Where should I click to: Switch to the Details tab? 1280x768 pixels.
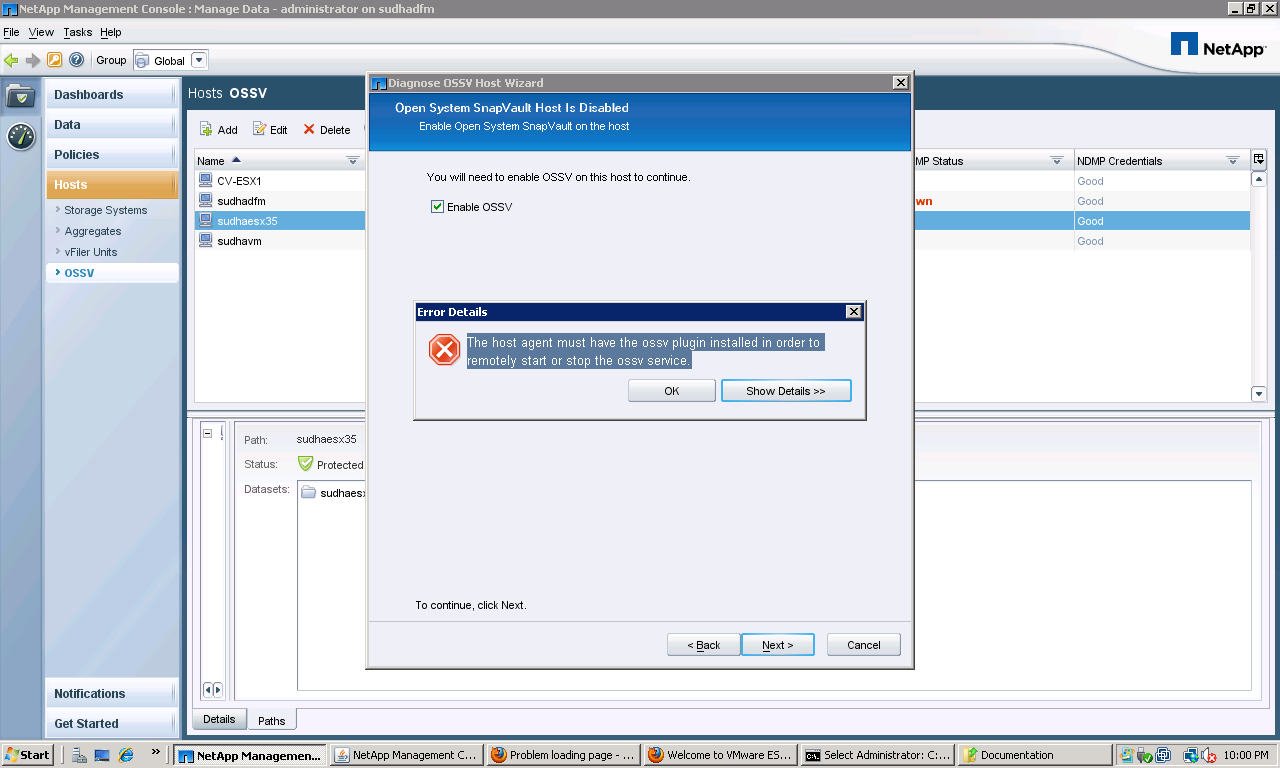[x=219, y=719]
